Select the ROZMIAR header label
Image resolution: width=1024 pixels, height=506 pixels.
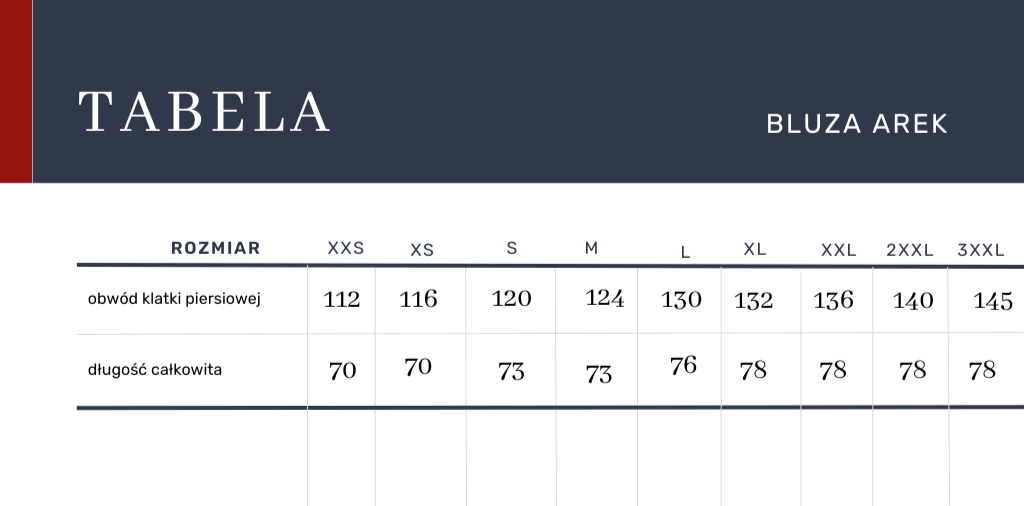pyautogui.click(x=216, y=248)
